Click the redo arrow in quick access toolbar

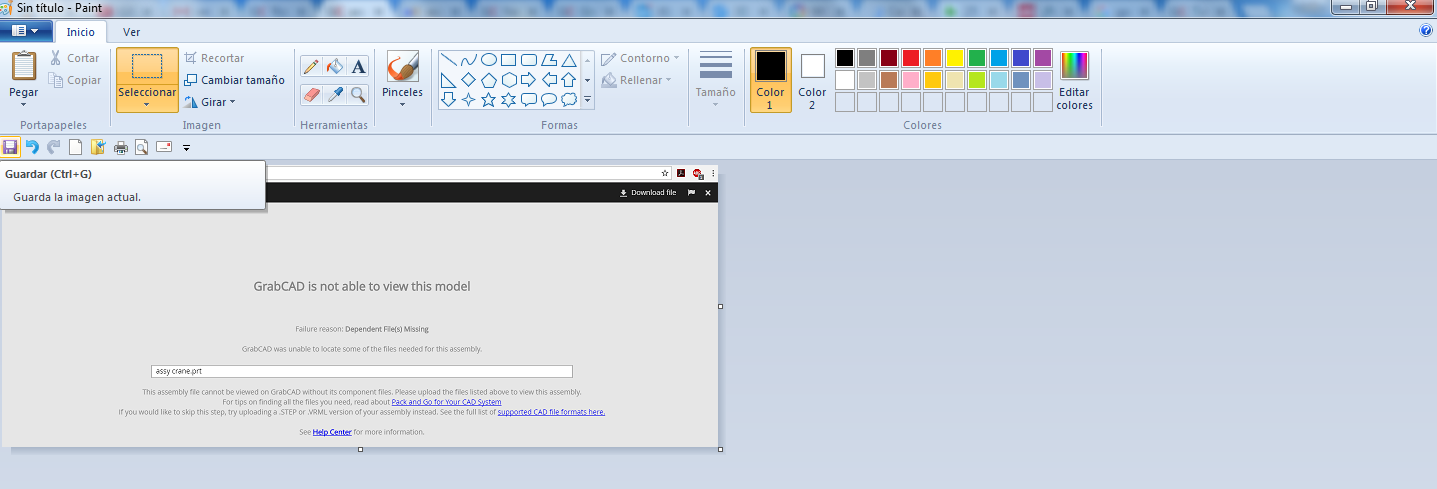tap(53, 147)
